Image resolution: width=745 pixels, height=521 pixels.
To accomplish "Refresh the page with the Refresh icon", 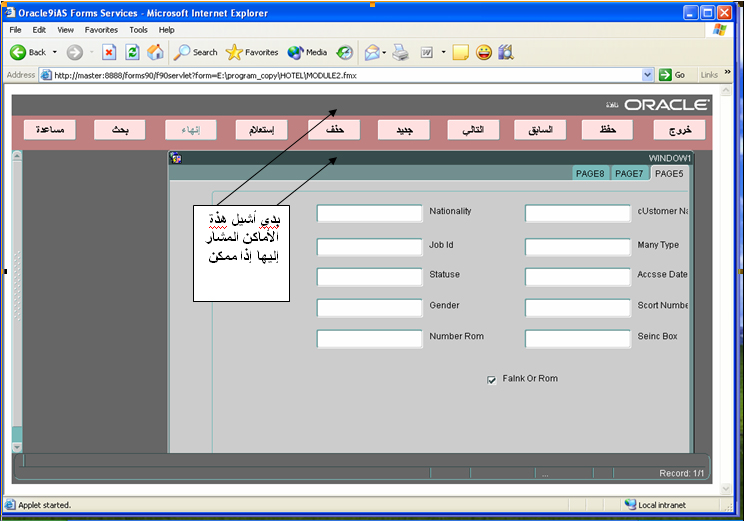I will click(132, 52).
